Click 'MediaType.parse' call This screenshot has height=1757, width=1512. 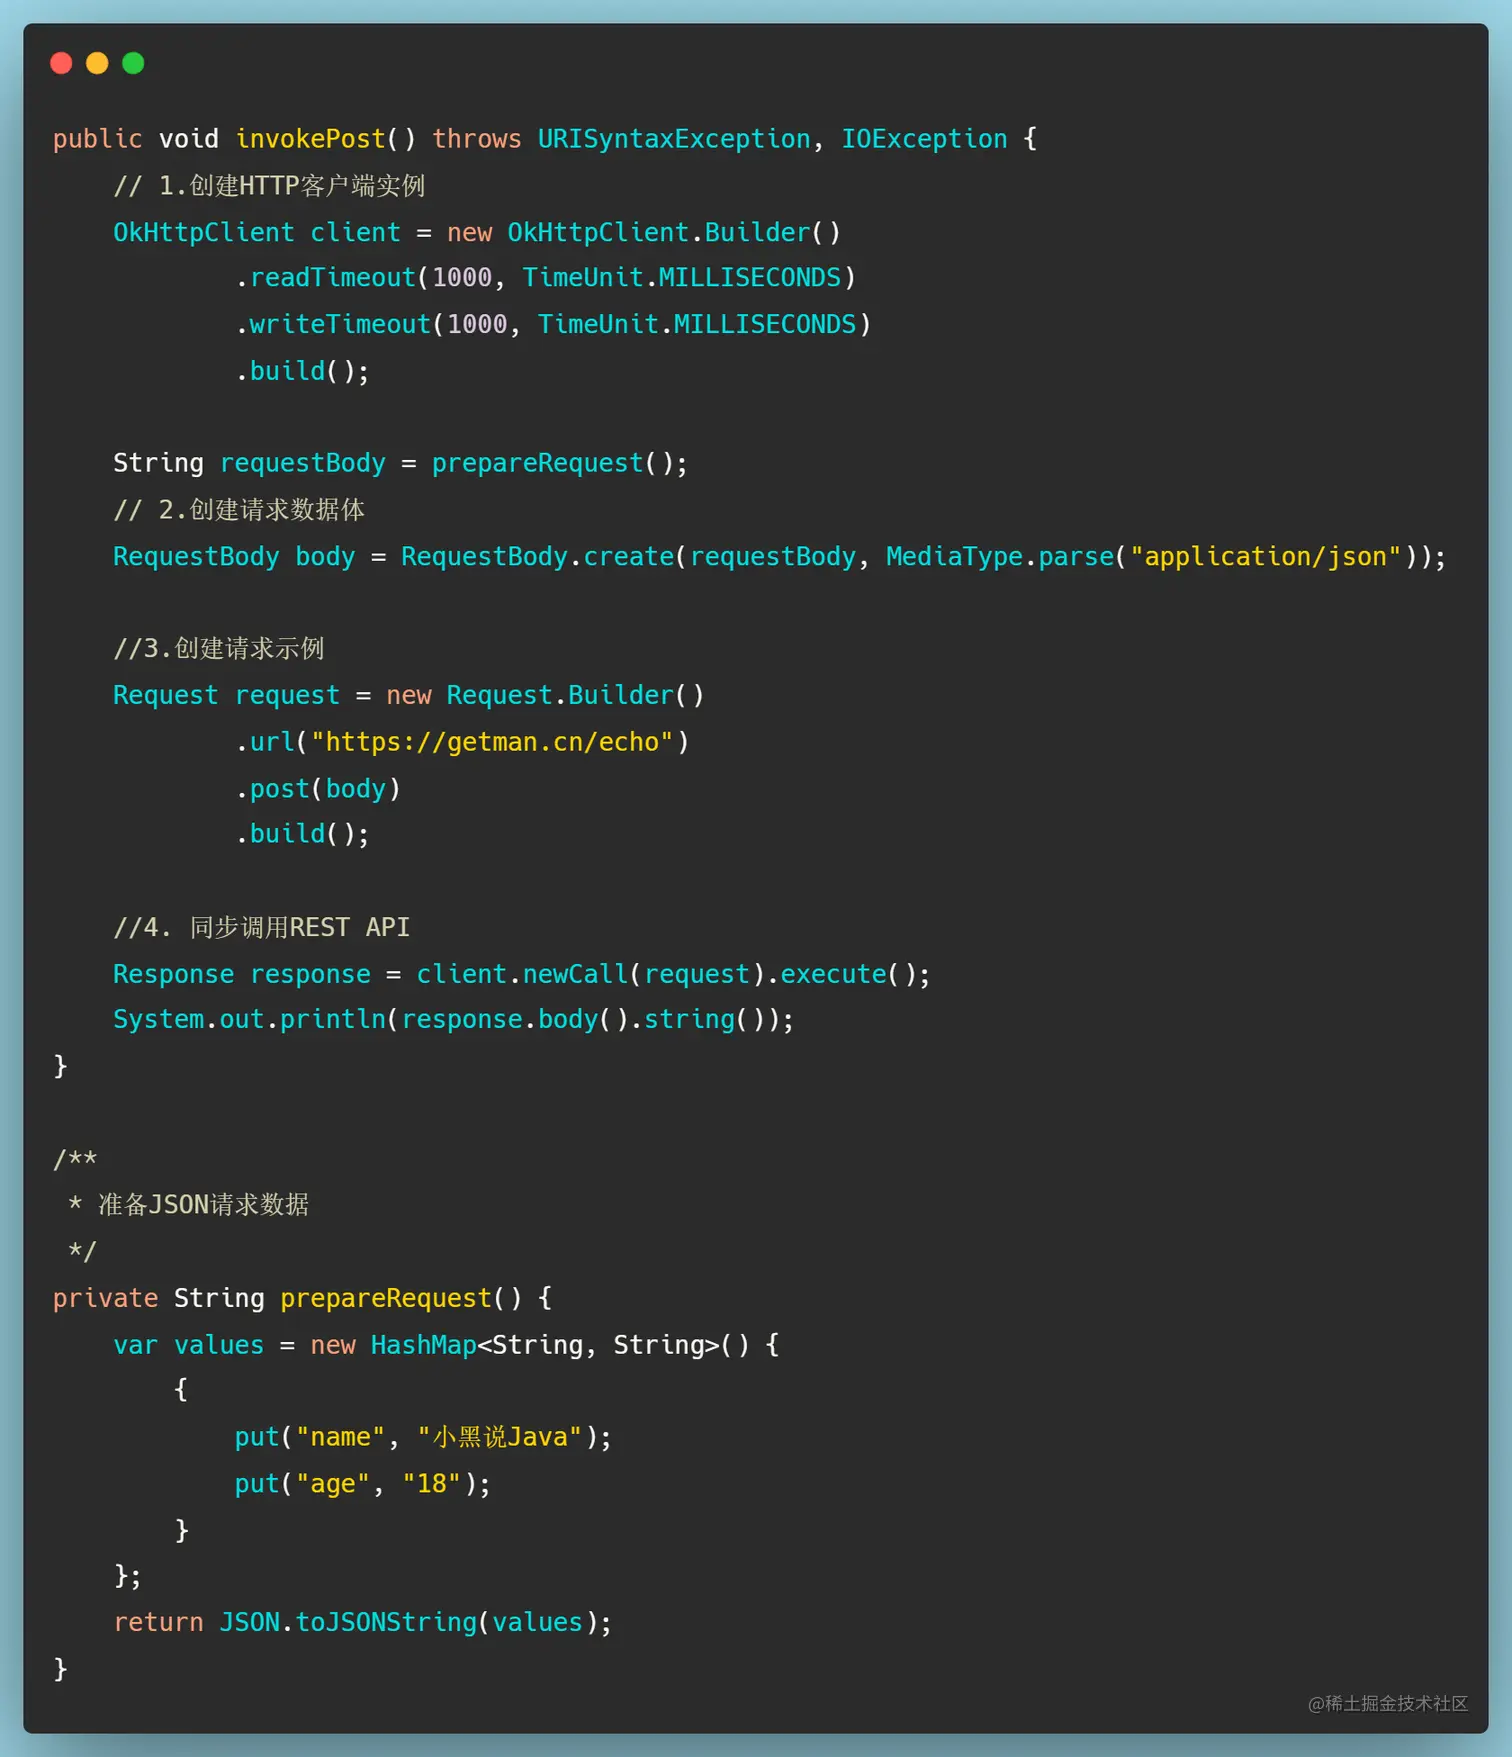[1000, 556]
